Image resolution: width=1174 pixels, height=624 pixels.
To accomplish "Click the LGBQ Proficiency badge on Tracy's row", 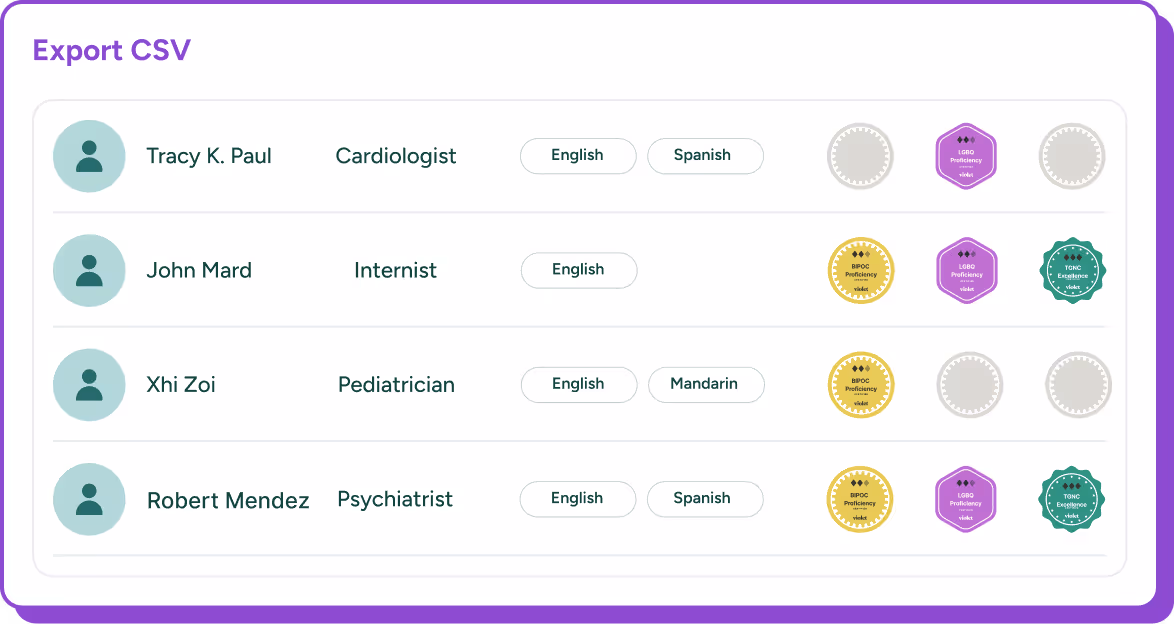I will click(x=966, y=156).
